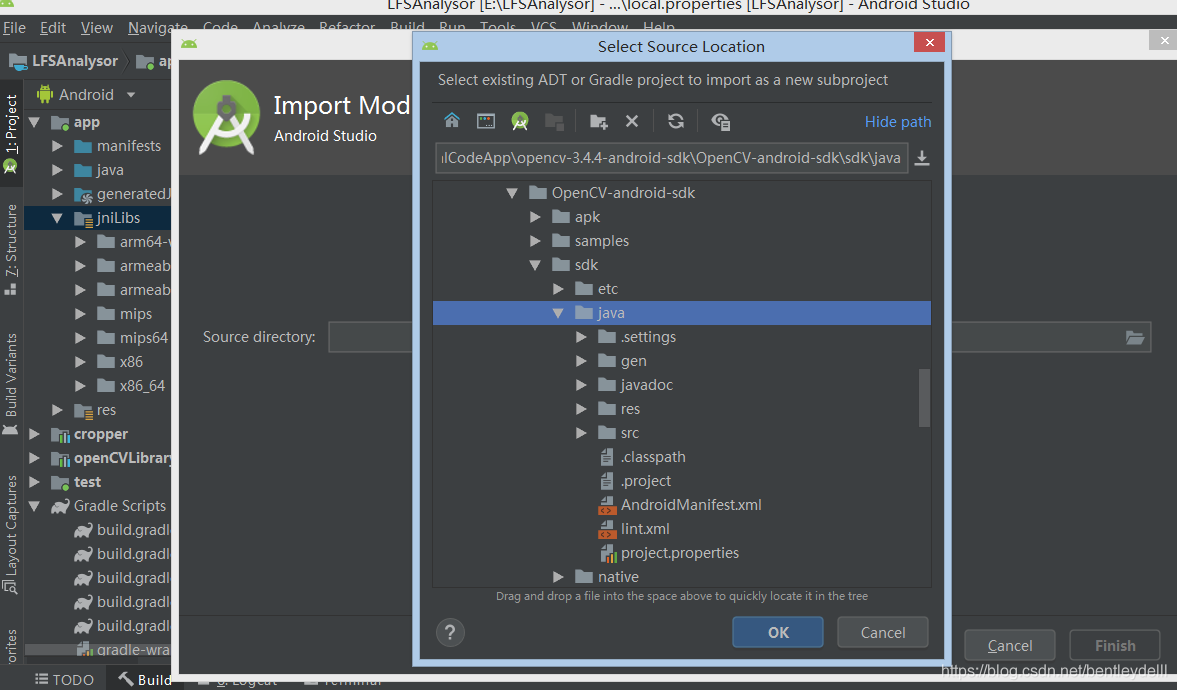Click the desktop directory icon
This screenshot has height=690, width=1177.
[486, 121]
